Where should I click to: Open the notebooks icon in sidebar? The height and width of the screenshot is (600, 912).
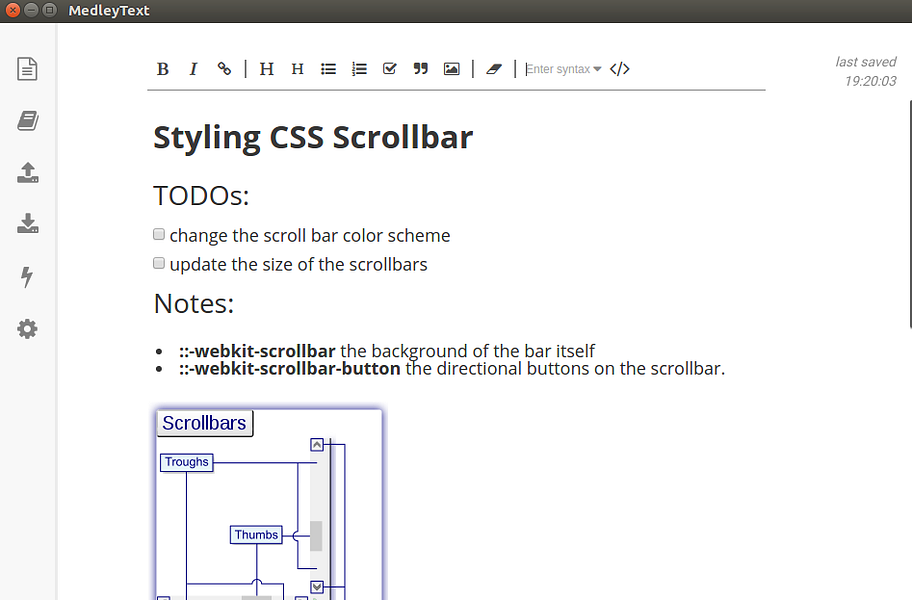pyautogui.click(x=27, y=121)
